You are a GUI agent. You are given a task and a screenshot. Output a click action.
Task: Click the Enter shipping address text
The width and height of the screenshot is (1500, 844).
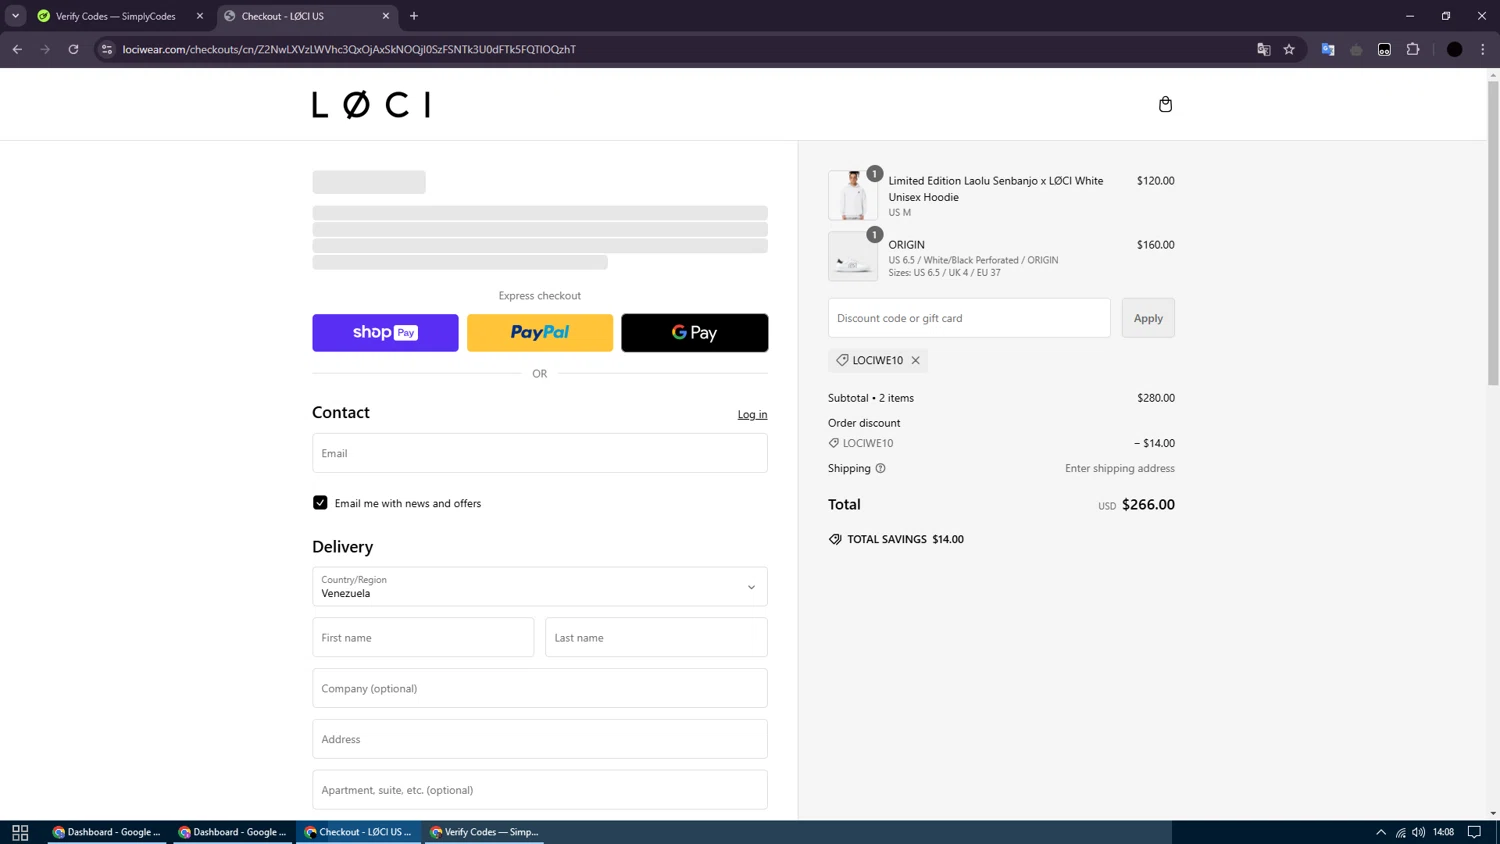click(x=1120, y=468)
